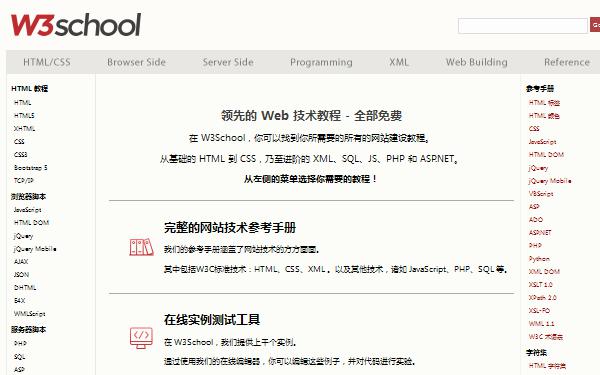Screen dimensions: 600x375
Task: Open HTML DOM in the 参考手册 list
Action: (546, 155)
